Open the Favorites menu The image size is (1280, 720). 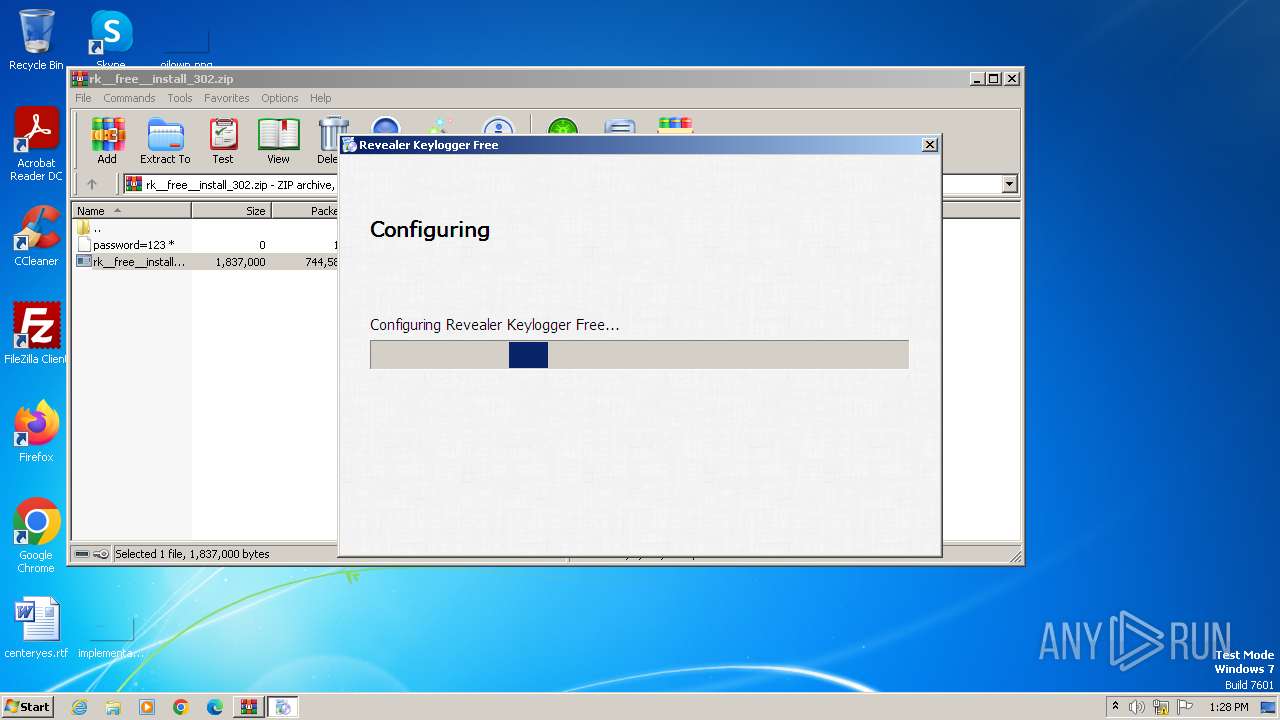point(227,98)
